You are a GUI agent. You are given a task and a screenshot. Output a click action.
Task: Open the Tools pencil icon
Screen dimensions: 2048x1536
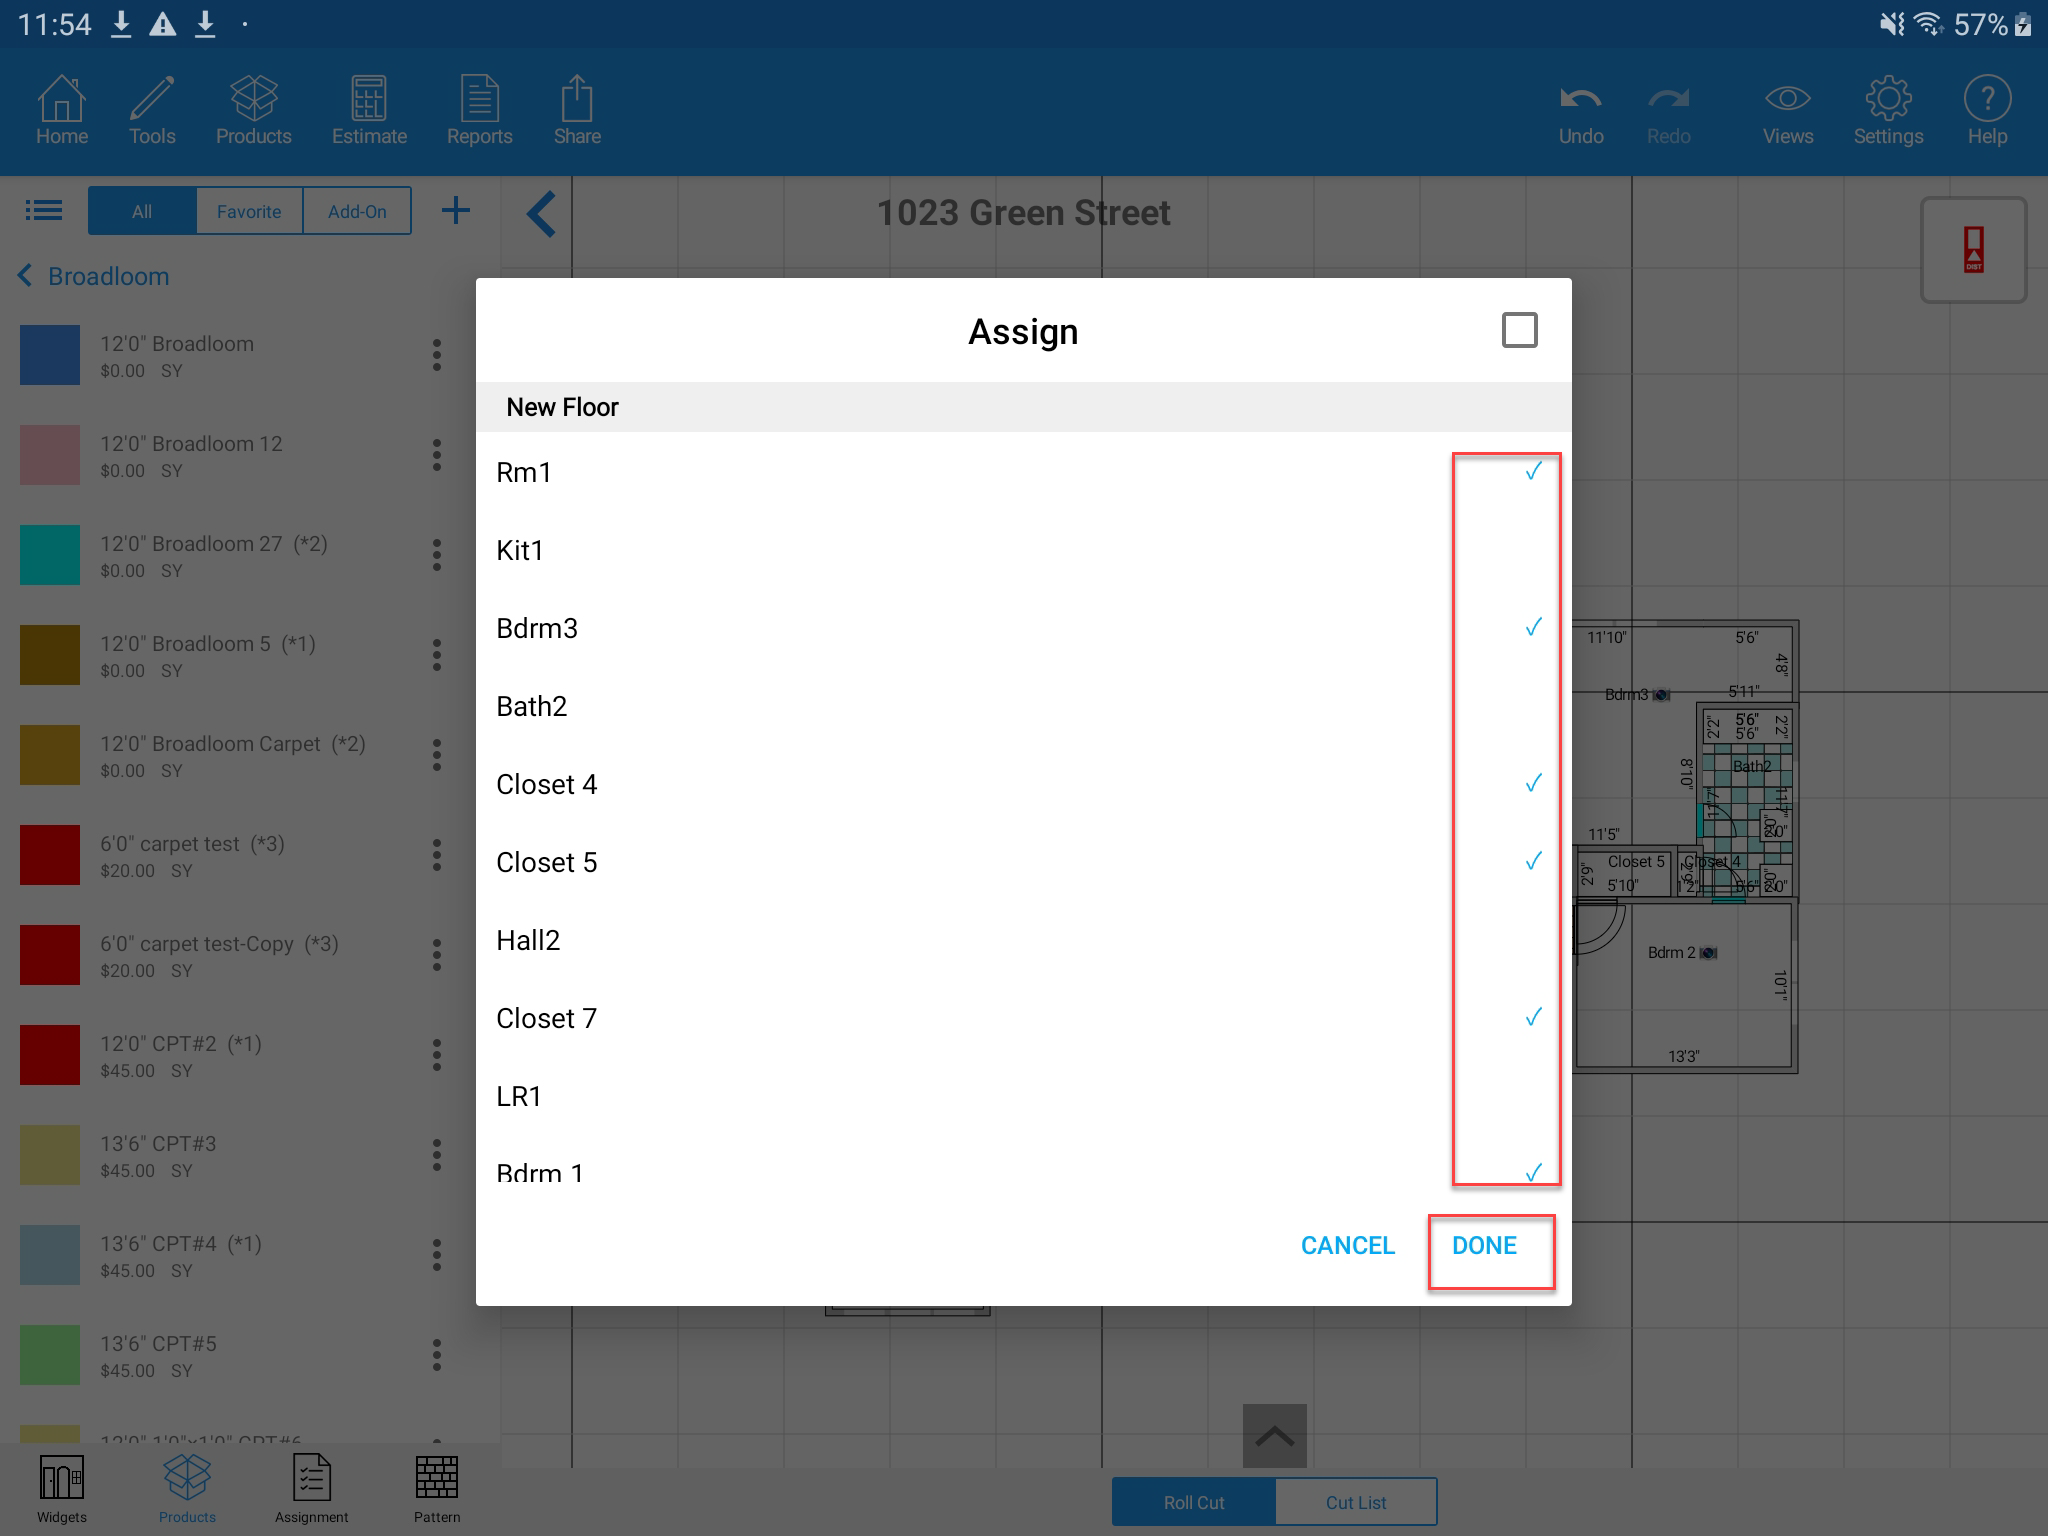pyautogui.click(x=152, y=110)
